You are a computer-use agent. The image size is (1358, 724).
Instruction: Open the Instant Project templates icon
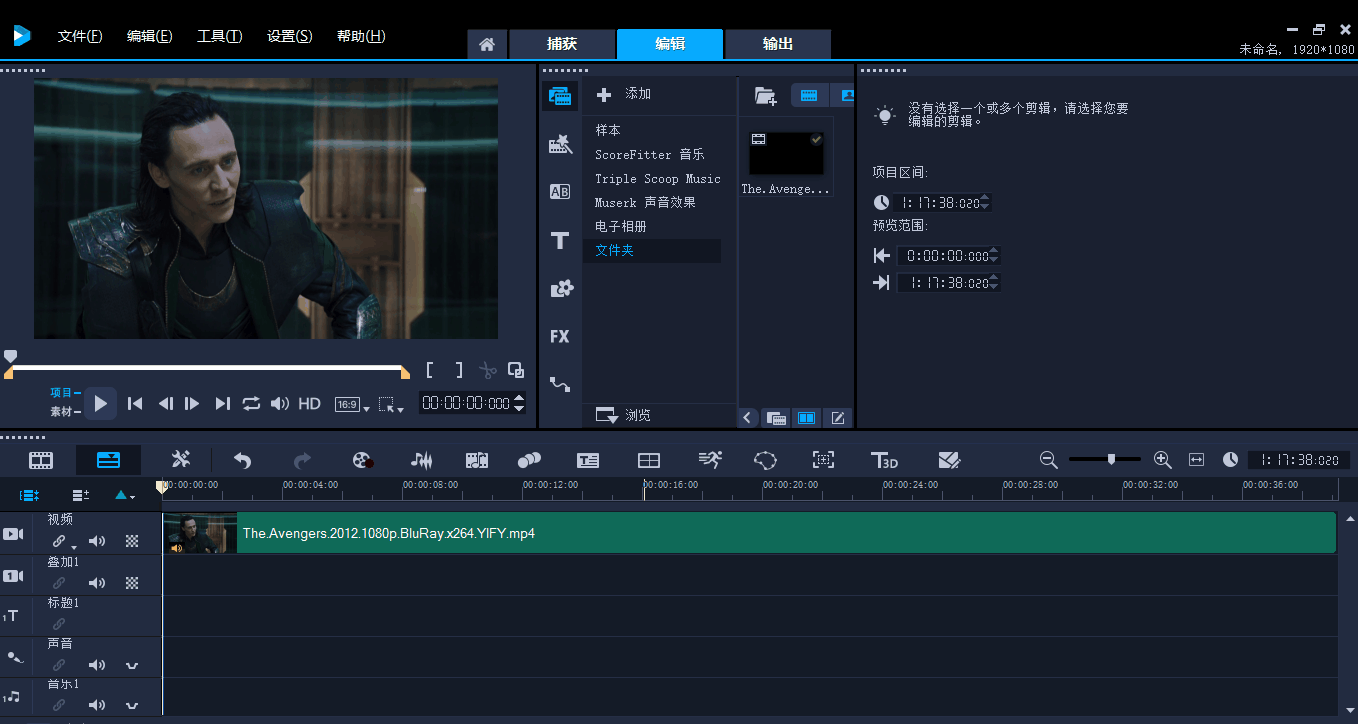561,145
